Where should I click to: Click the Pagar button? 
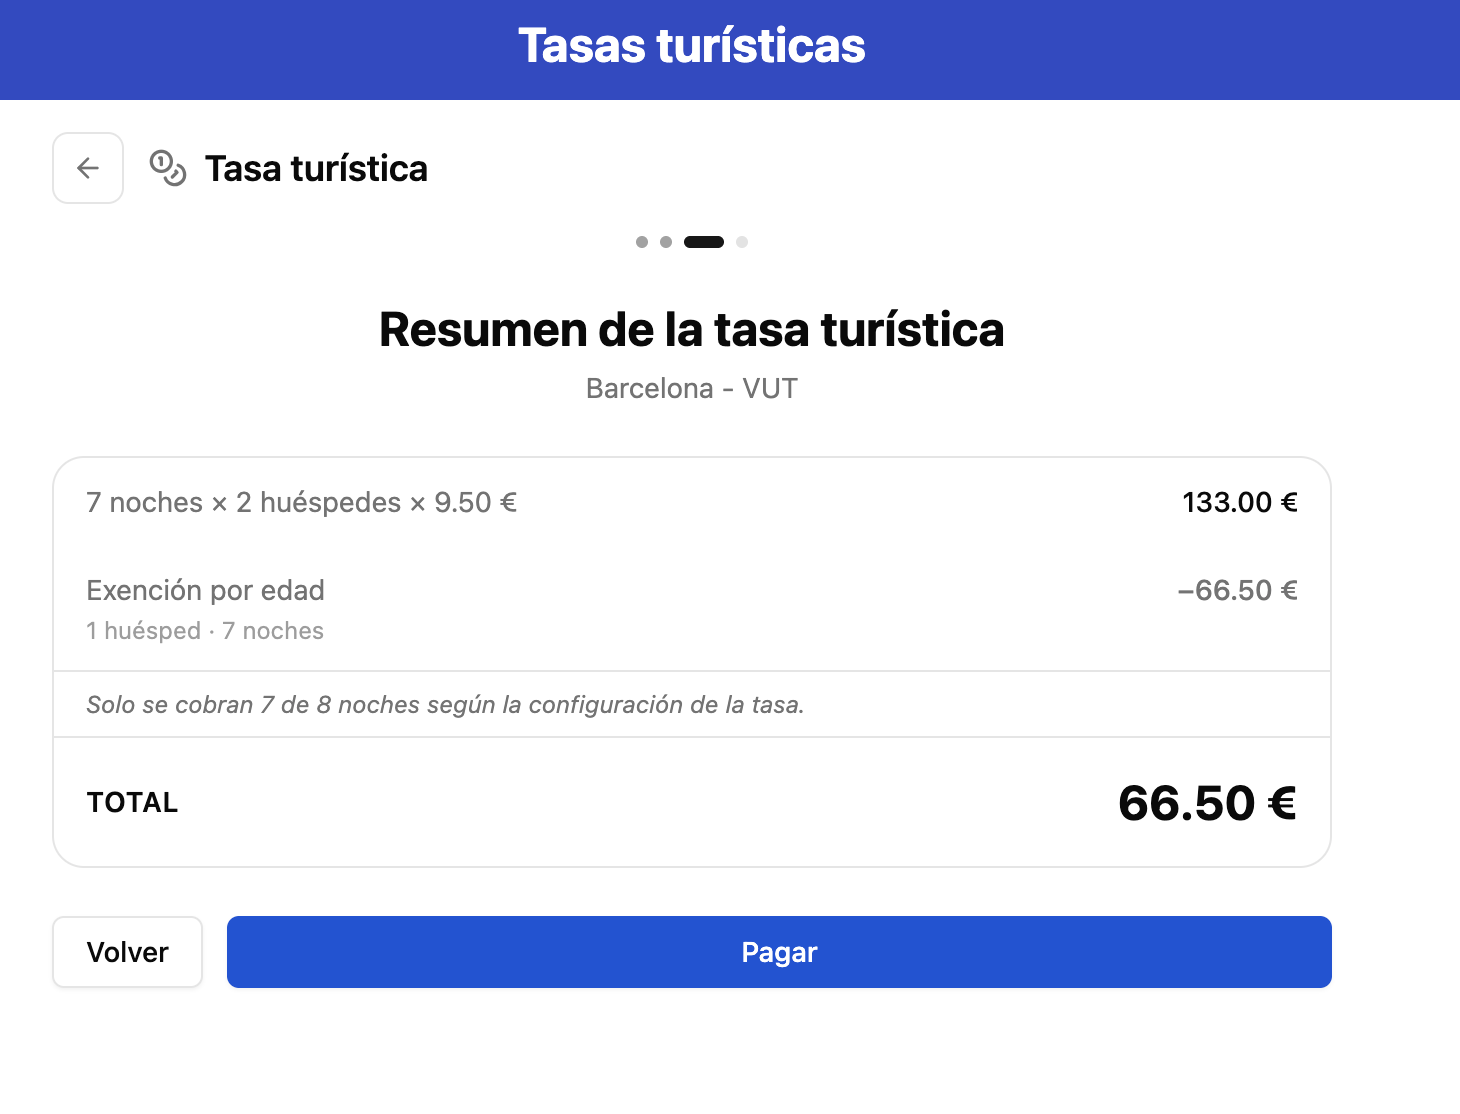click(779, 952)
